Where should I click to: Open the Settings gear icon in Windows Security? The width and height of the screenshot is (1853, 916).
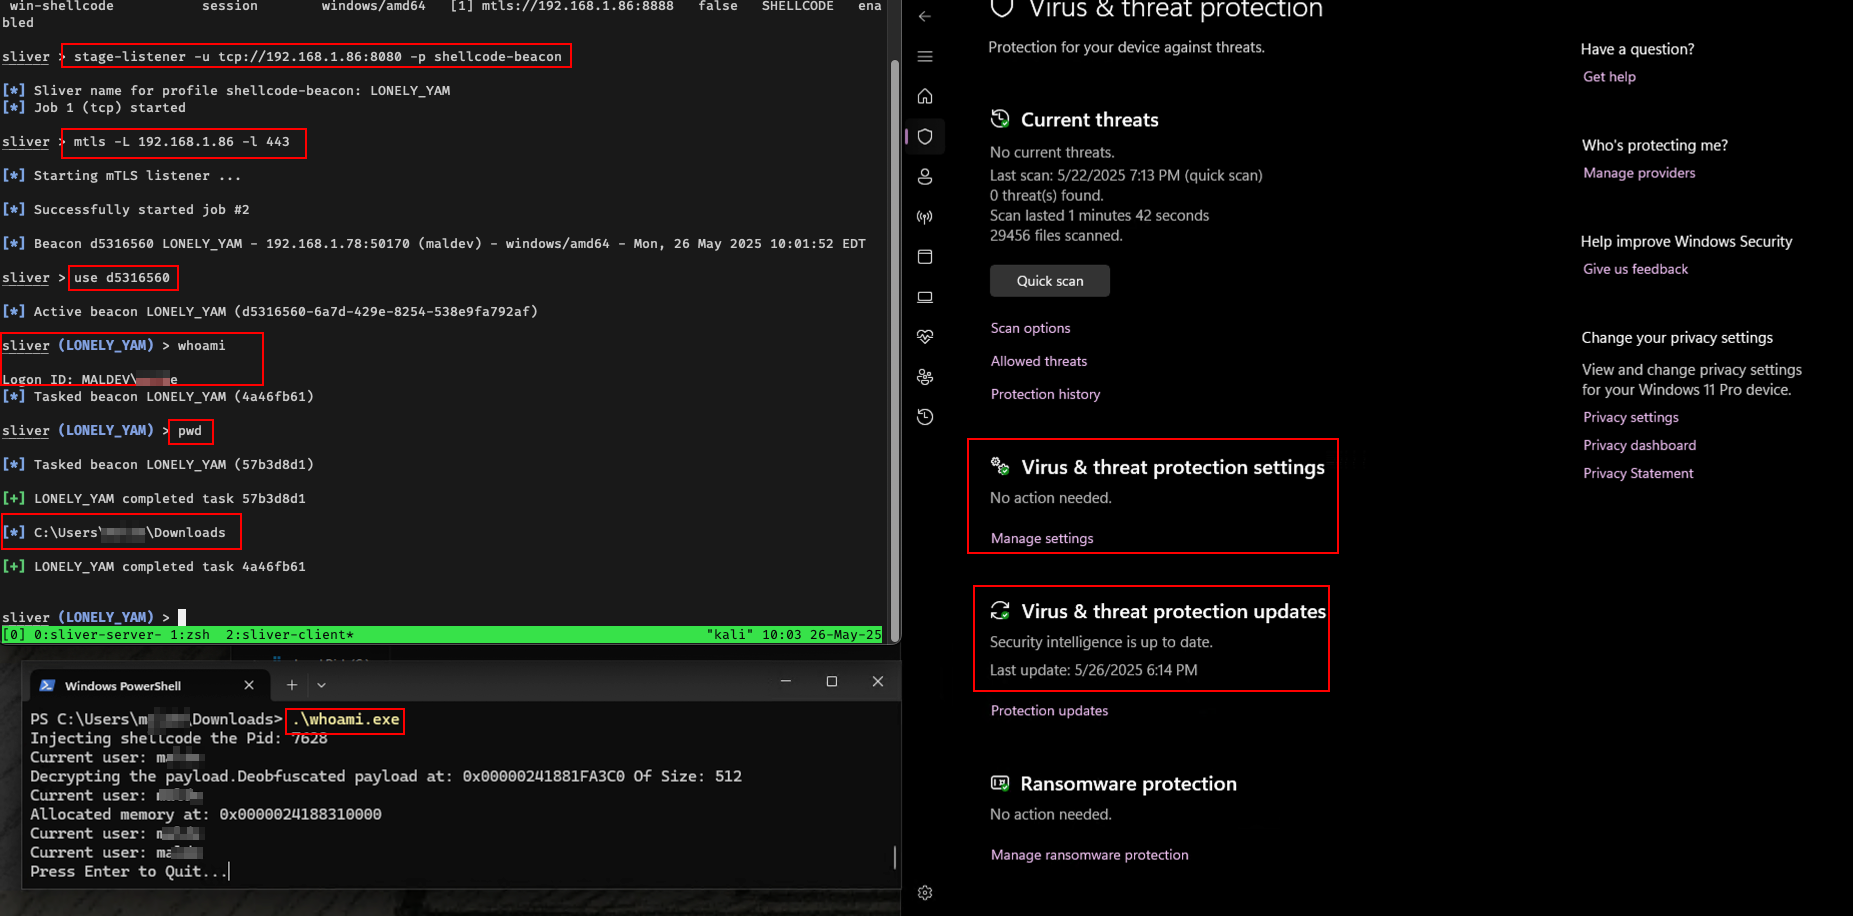click(x=925, y=893)
